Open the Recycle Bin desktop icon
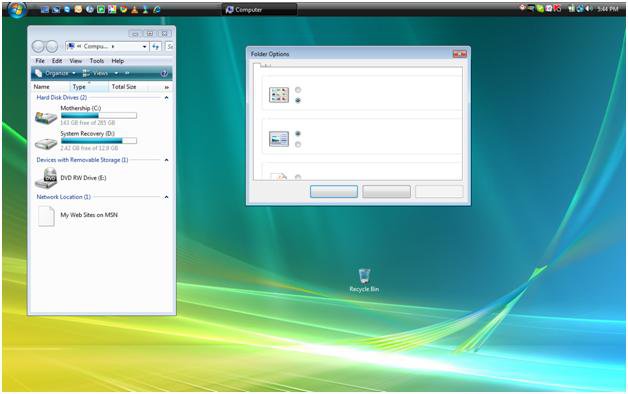The width and height of the screenshot is (628, 394). pos(364,280)
